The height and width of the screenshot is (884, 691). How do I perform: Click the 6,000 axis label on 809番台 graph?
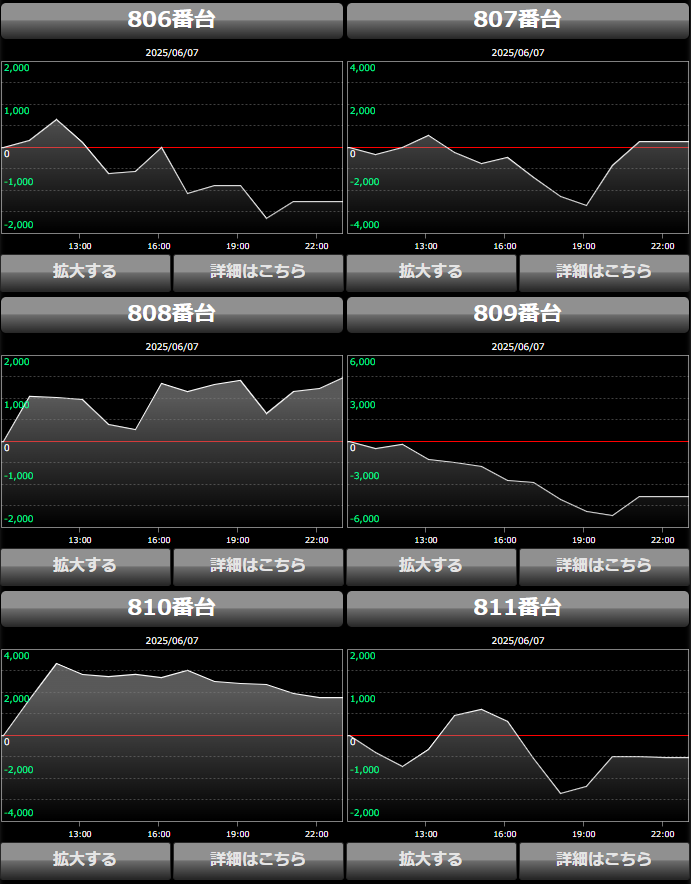(362, 362)
